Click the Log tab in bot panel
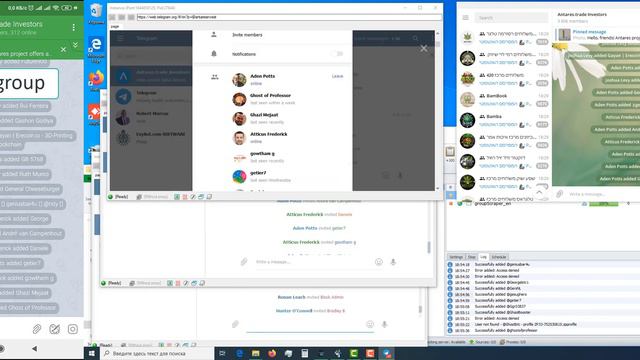This screenshot has height=360, width=640. click(483, 257)
